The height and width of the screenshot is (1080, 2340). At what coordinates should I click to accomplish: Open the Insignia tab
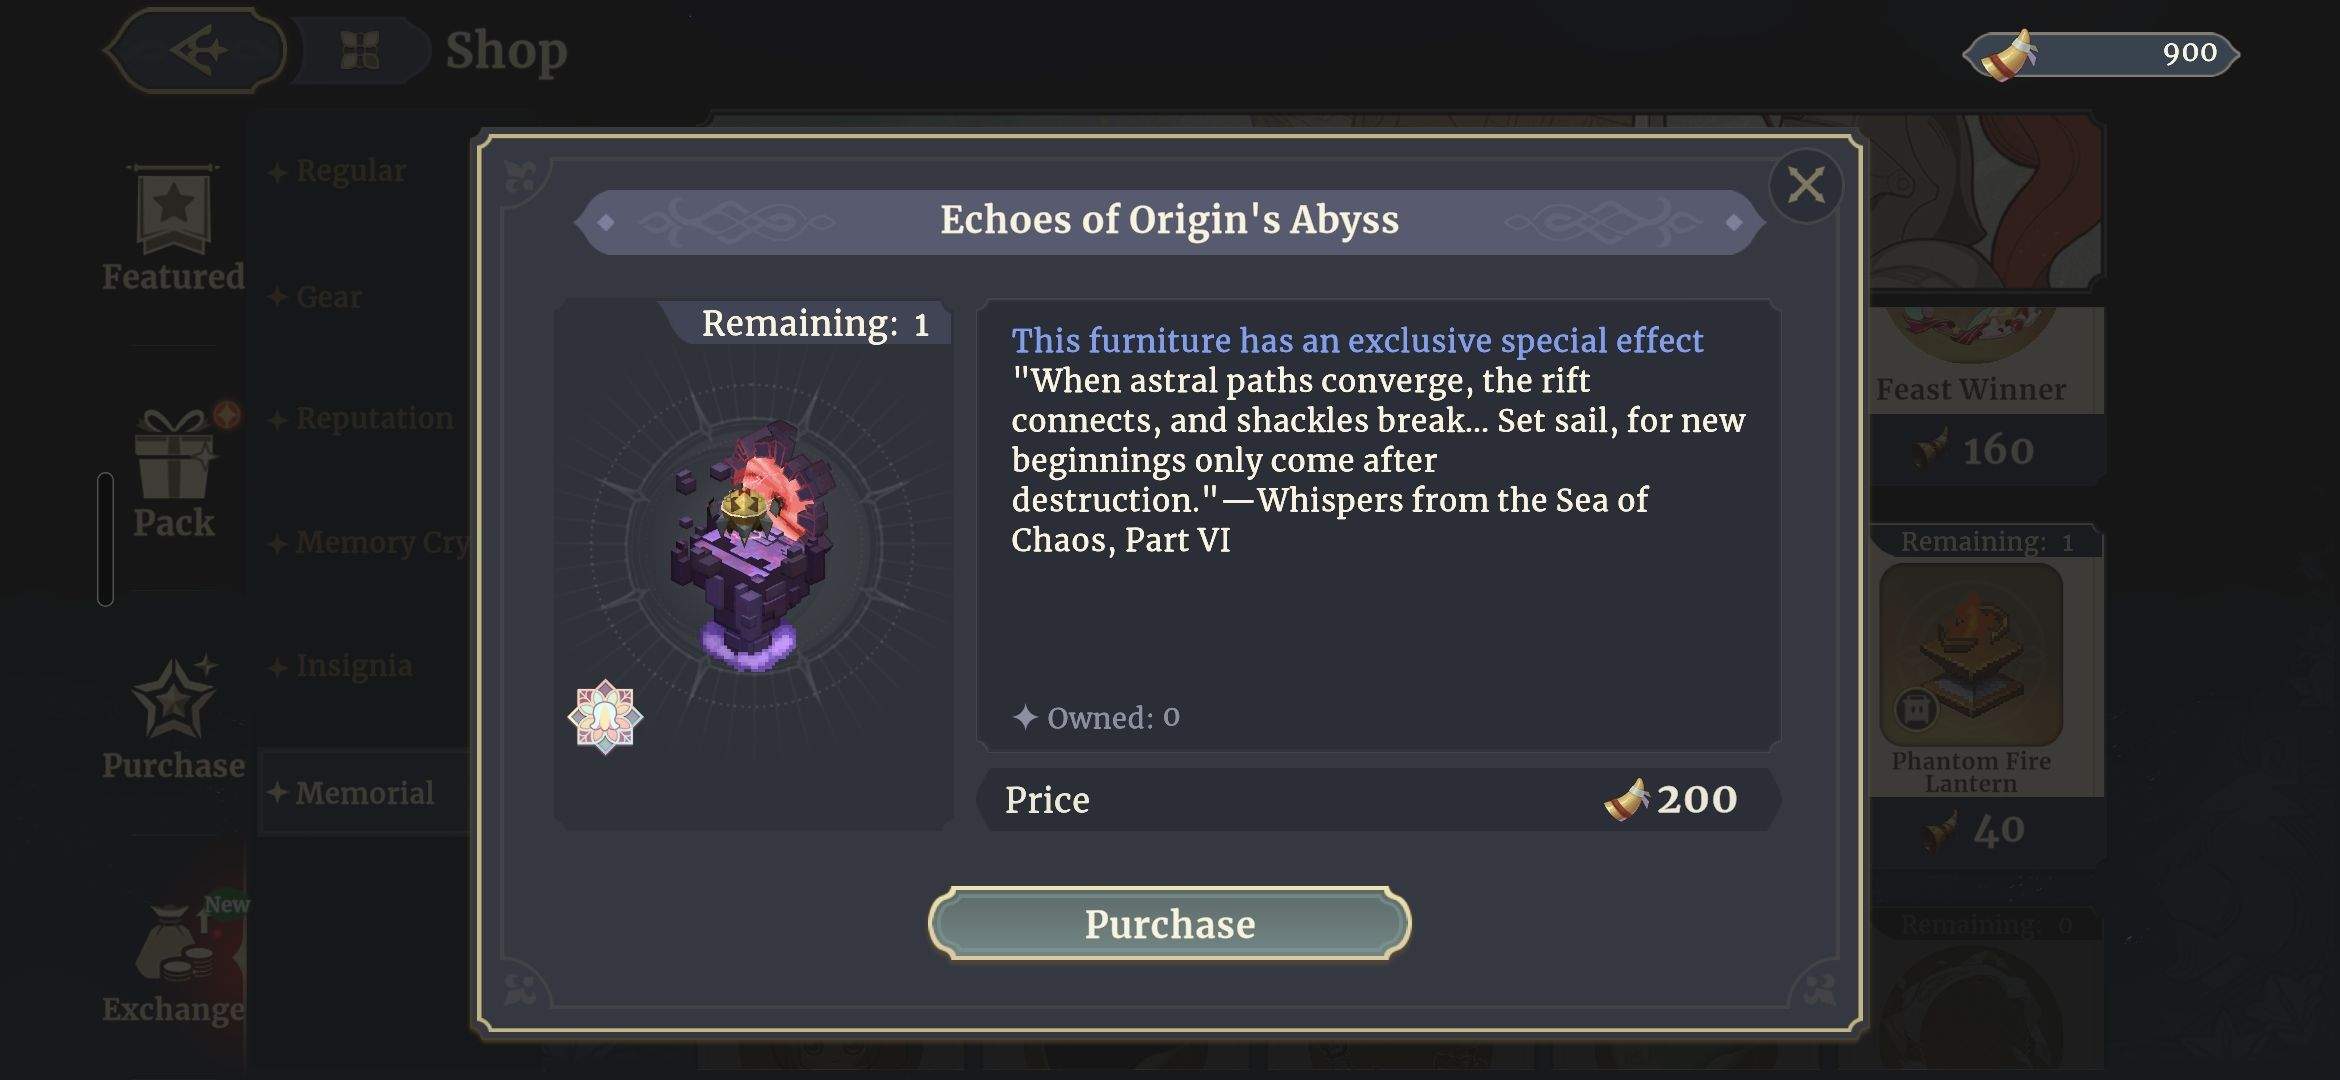point(353,666)
